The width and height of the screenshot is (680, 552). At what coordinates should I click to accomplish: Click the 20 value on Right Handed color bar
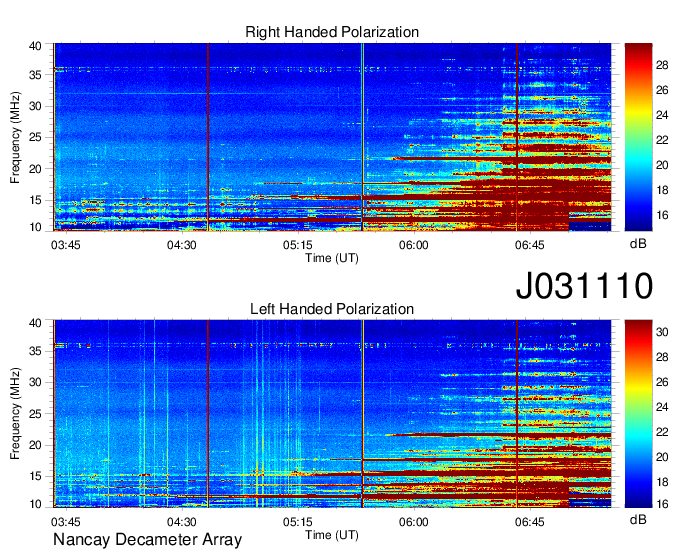[662, 165]
